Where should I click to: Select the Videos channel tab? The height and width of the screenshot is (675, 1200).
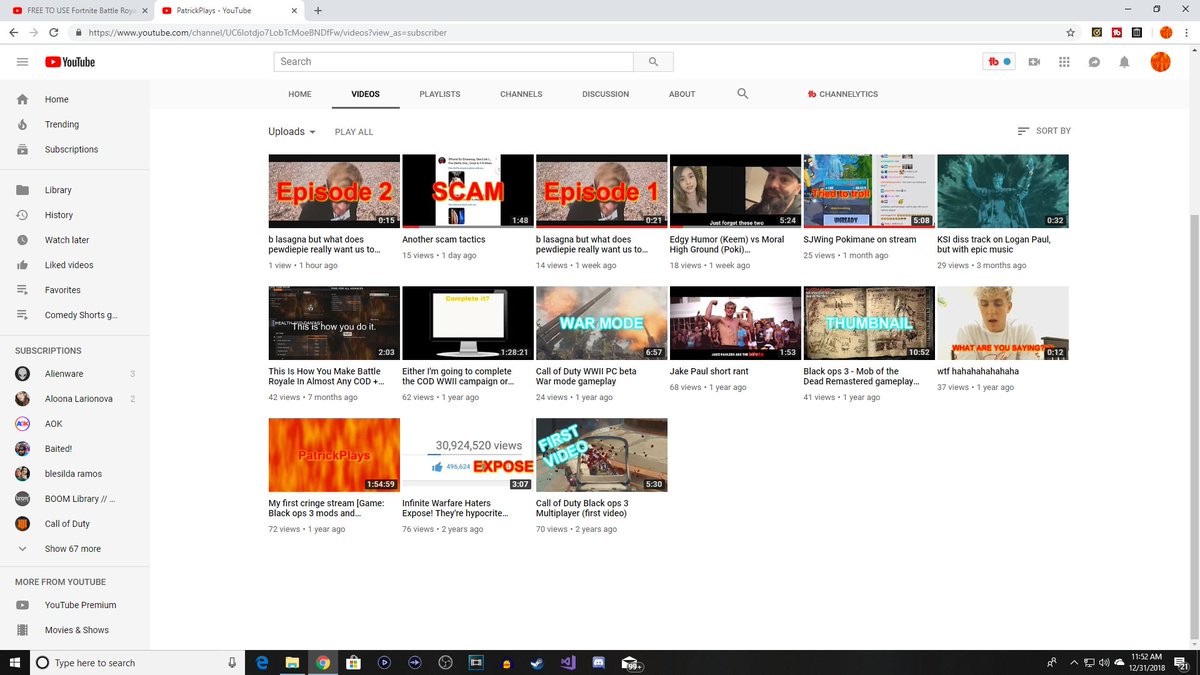click(x=365, y=94)
